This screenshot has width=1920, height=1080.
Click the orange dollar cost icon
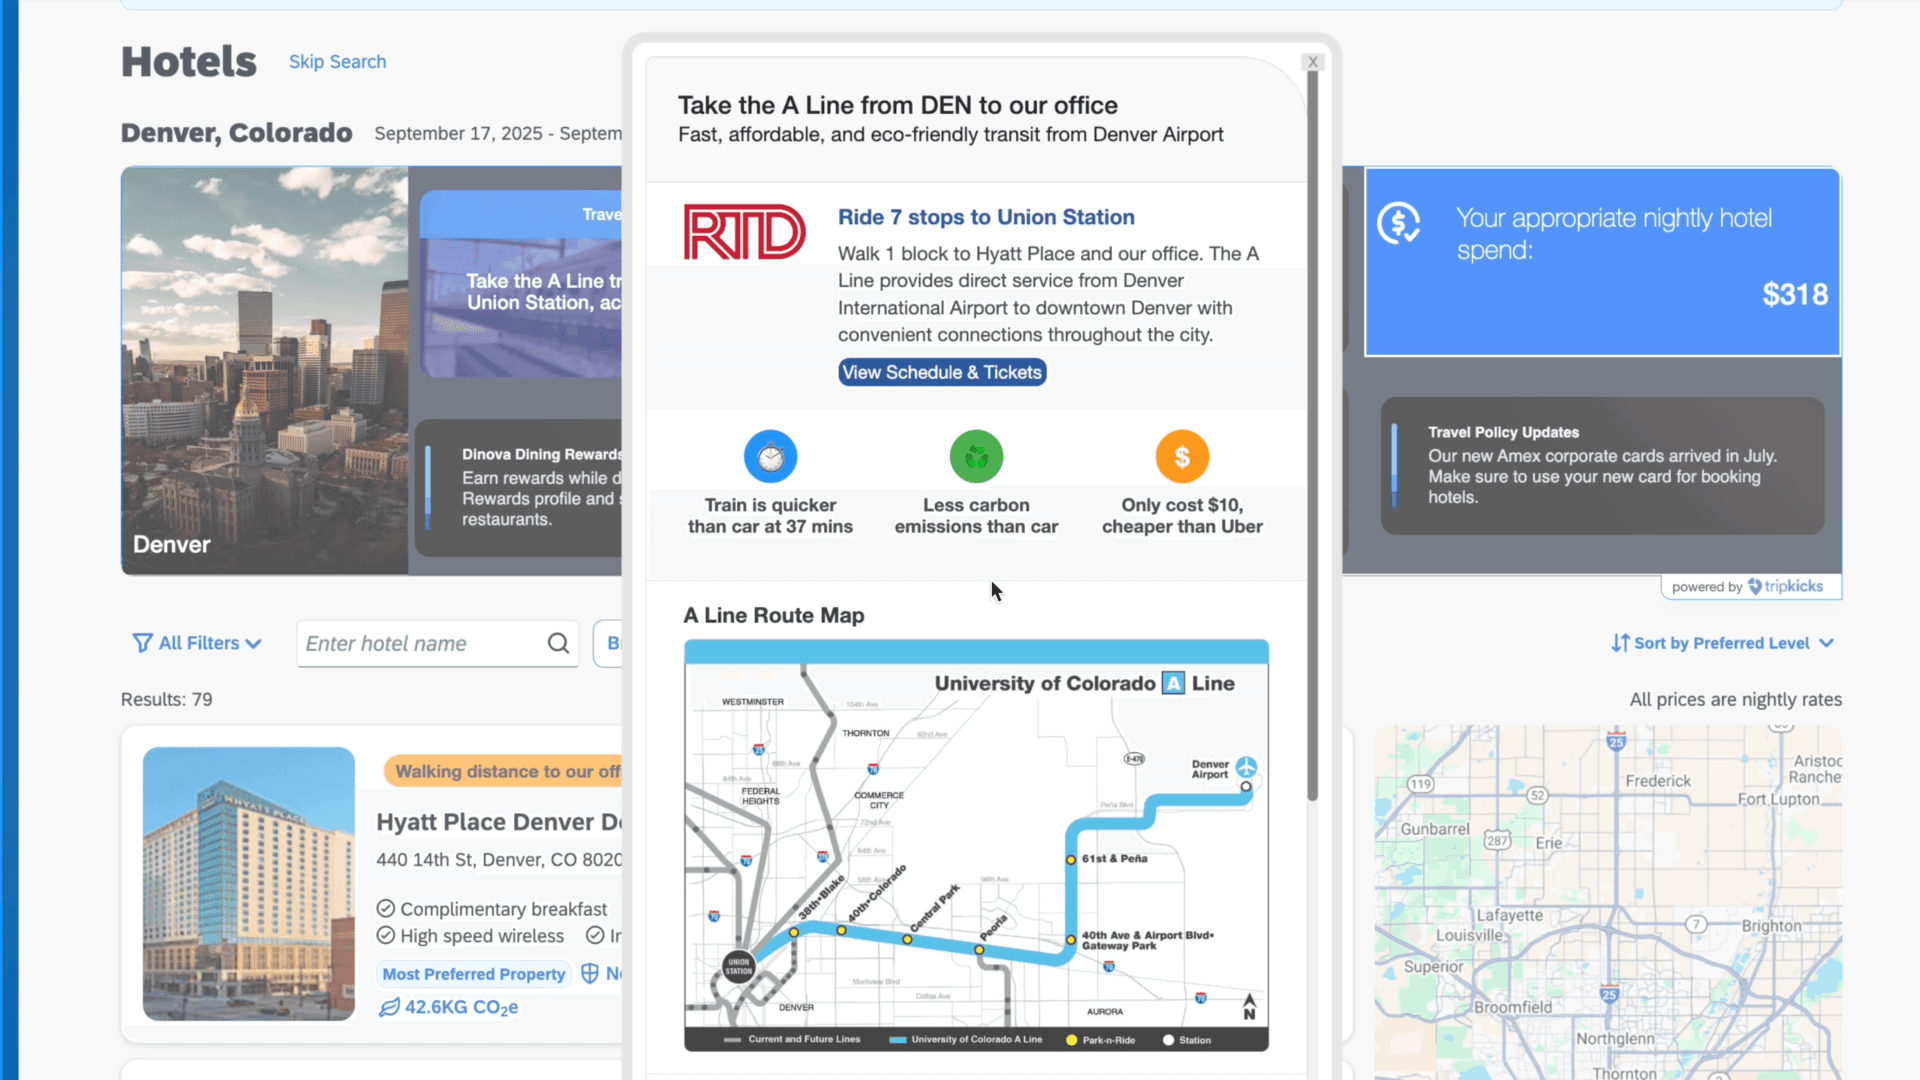[1182, 457]
